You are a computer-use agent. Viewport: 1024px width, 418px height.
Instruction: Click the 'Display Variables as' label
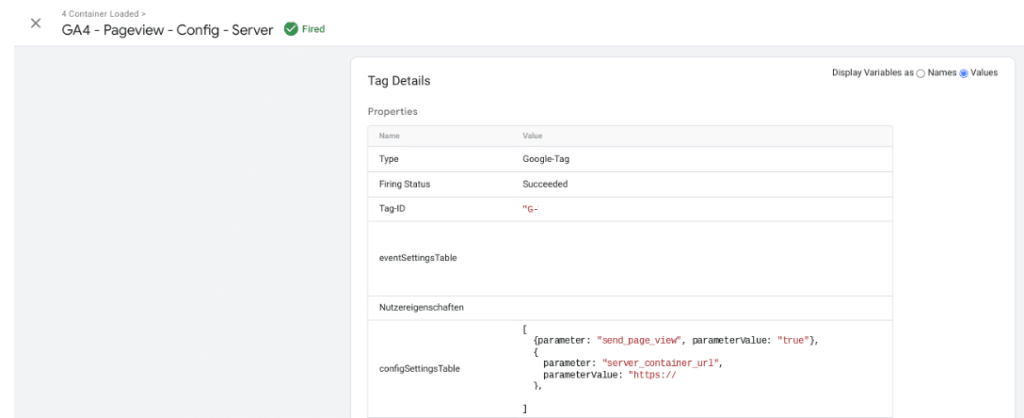[x=872, y=73]
